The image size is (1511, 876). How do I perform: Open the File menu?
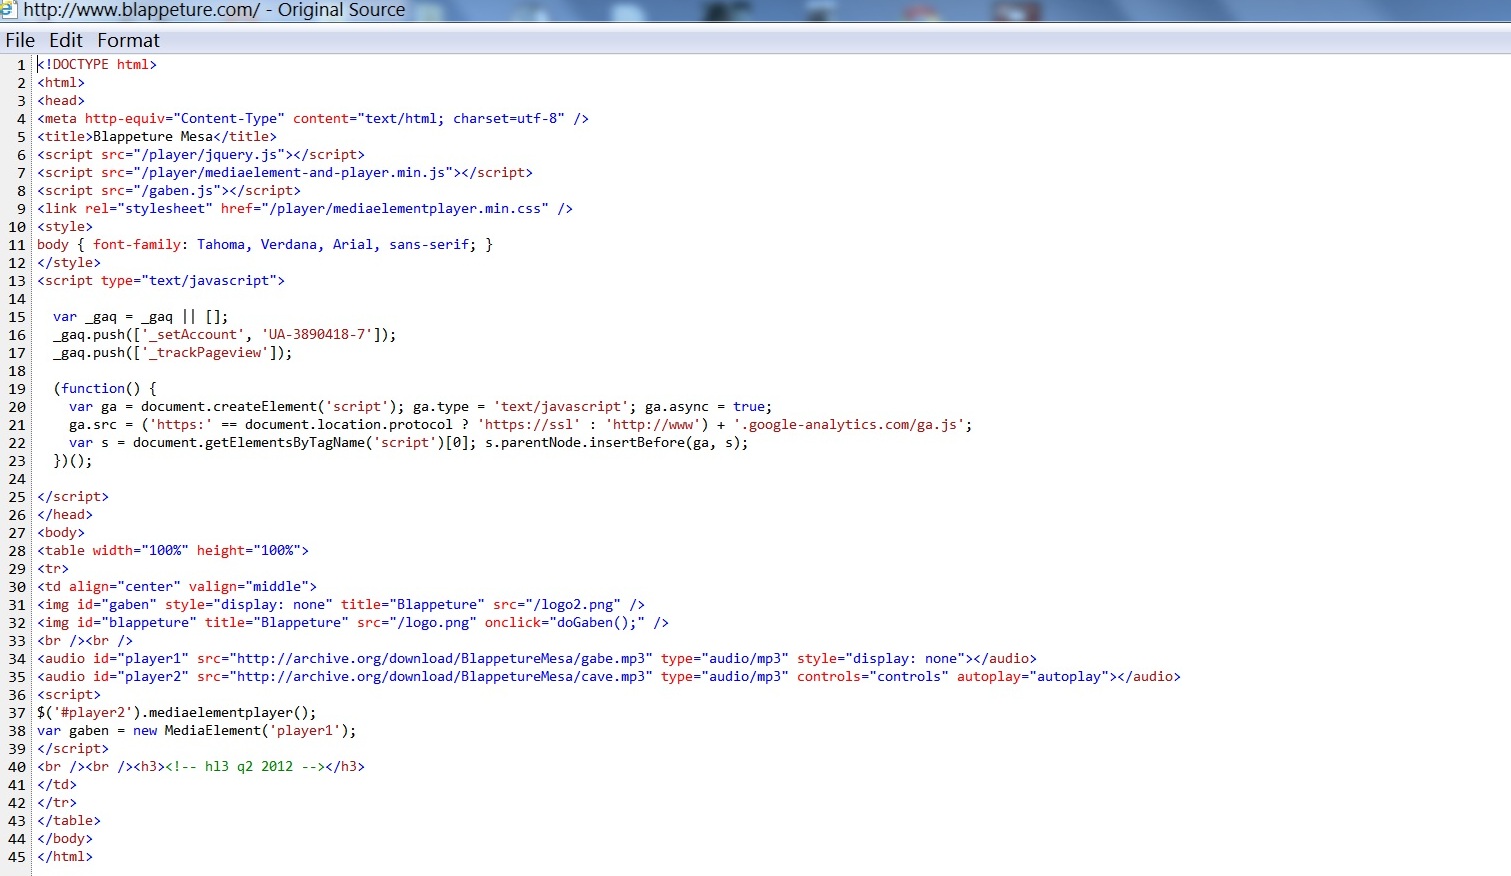20,40
